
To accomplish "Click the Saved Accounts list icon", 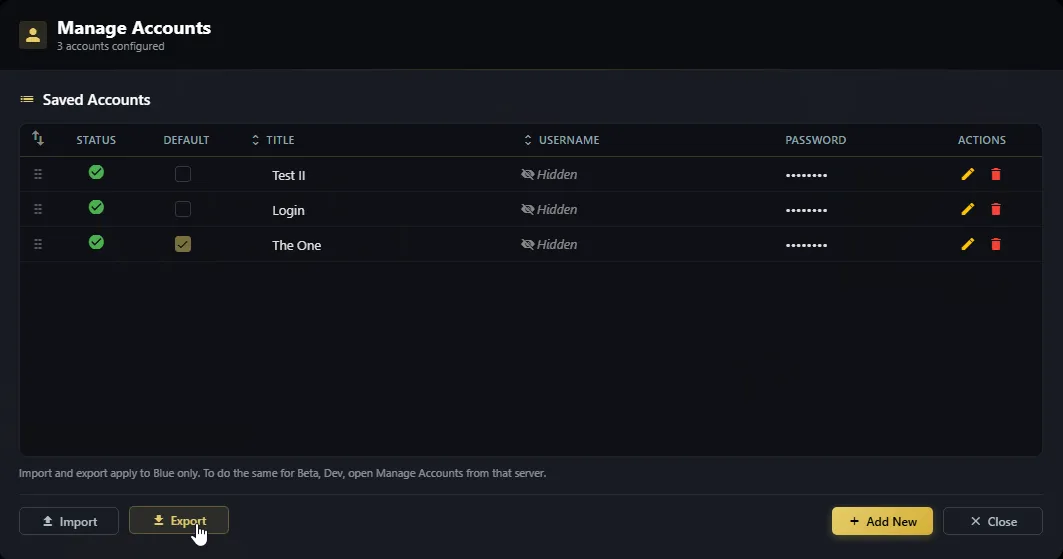I will [x=27, y=100].
